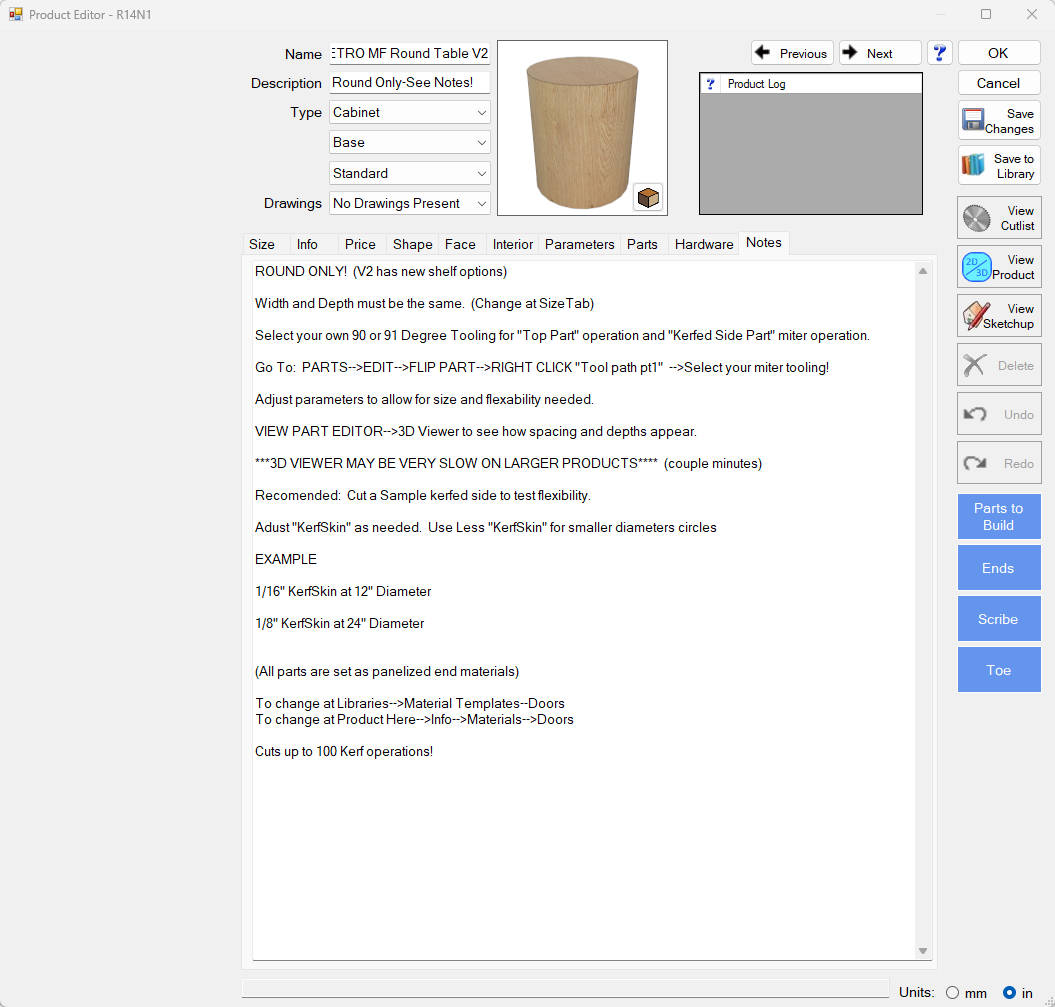
Task: Click the View Product 2D/3D icon
Action: pyautogui.click(x=975, y=267)
